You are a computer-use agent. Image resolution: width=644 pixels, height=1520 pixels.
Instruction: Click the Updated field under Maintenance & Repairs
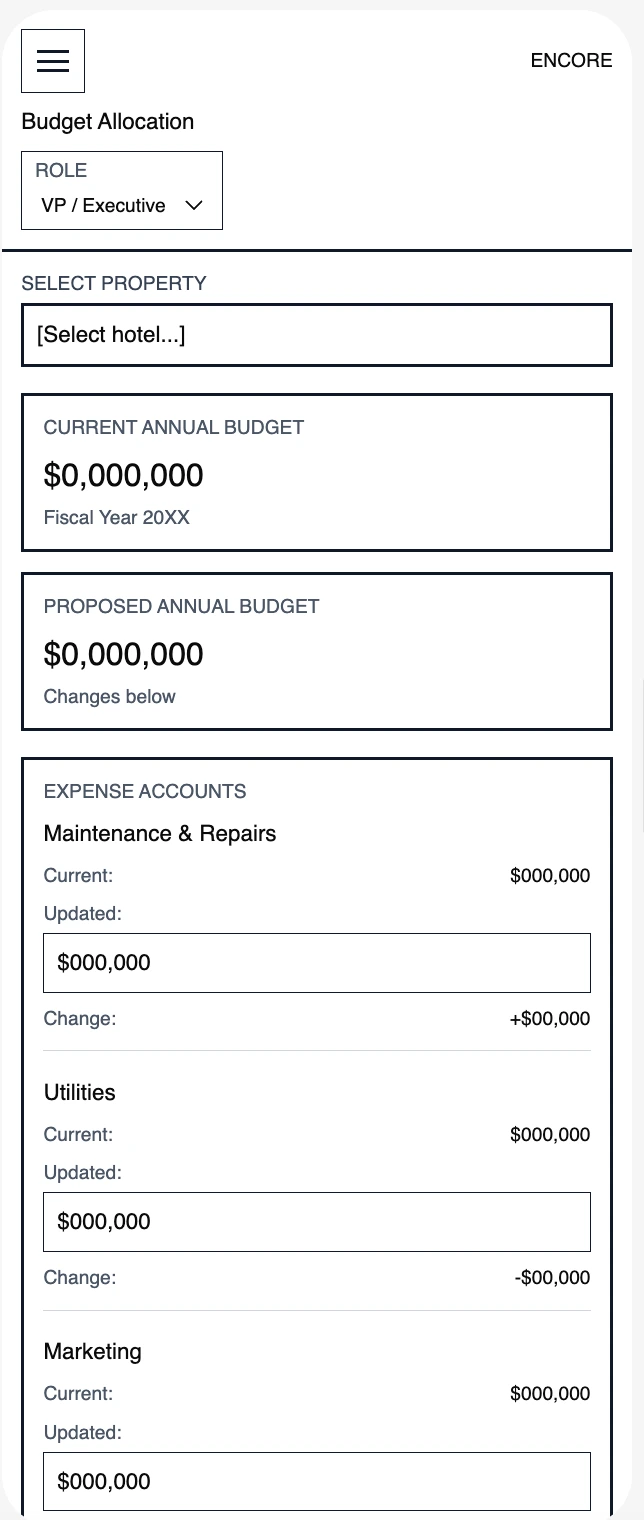317,962
